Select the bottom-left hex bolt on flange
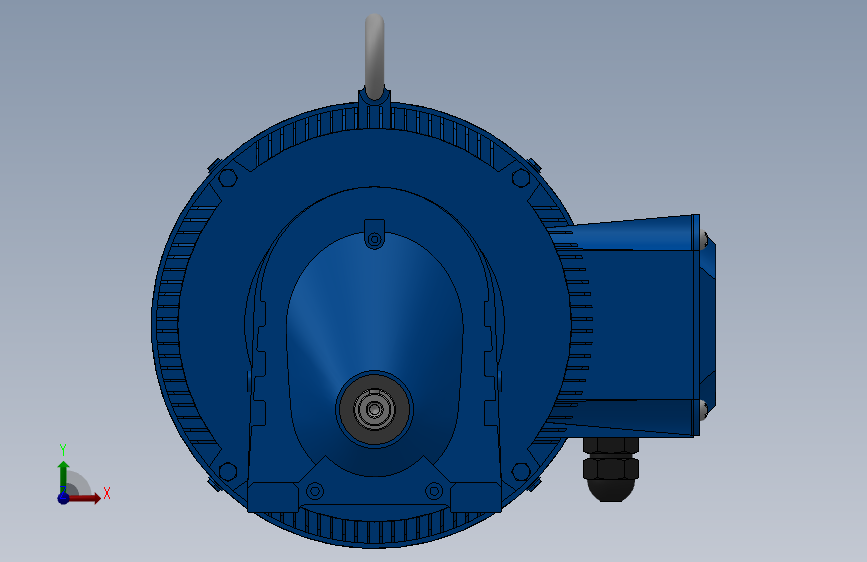 click(x=228, y=471)
